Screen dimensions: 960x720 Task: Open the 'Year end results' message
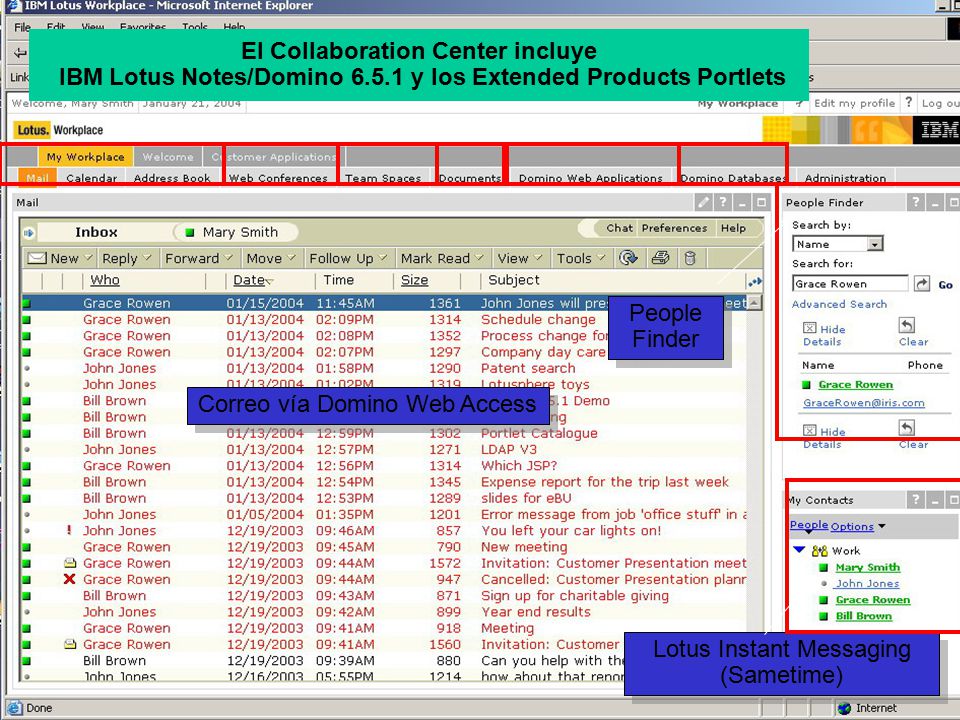pyautogui.click(x=384, y=612)
